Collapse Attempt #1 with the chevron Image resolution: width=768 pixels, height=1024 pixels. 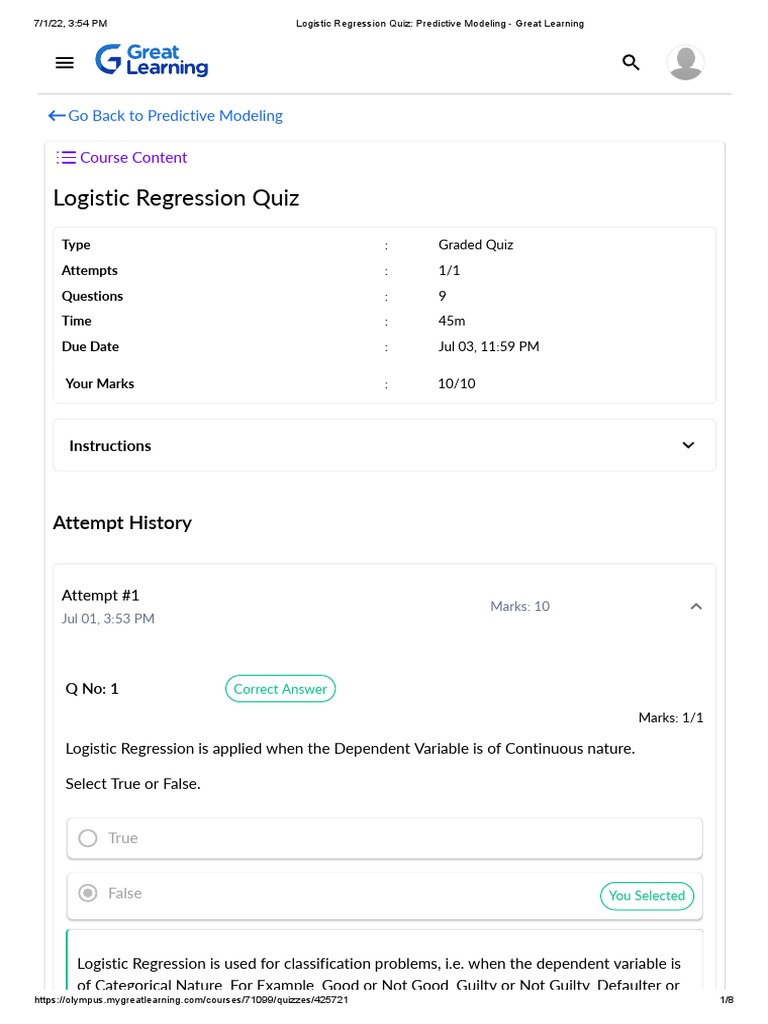pyautogui.click(x=696, y=606)
